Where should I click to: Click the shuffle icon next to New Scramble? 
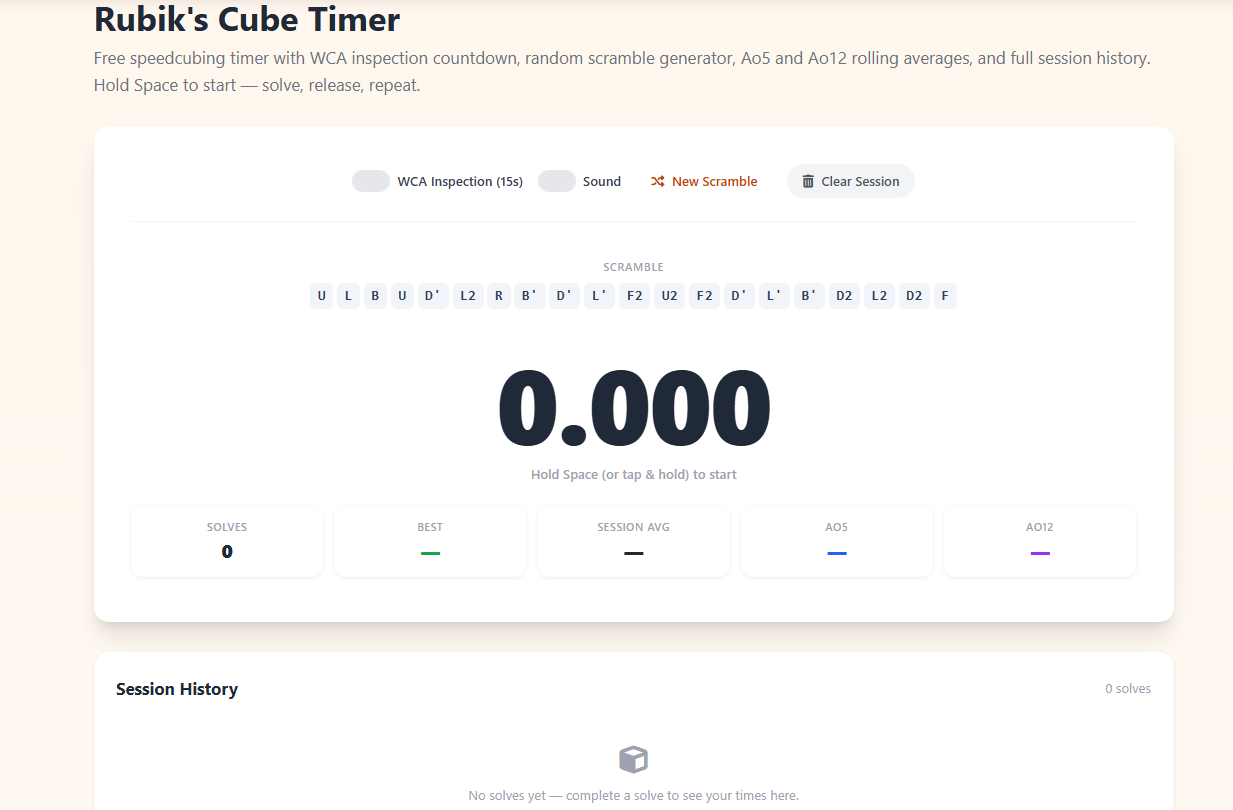click(x=658, y=181)
